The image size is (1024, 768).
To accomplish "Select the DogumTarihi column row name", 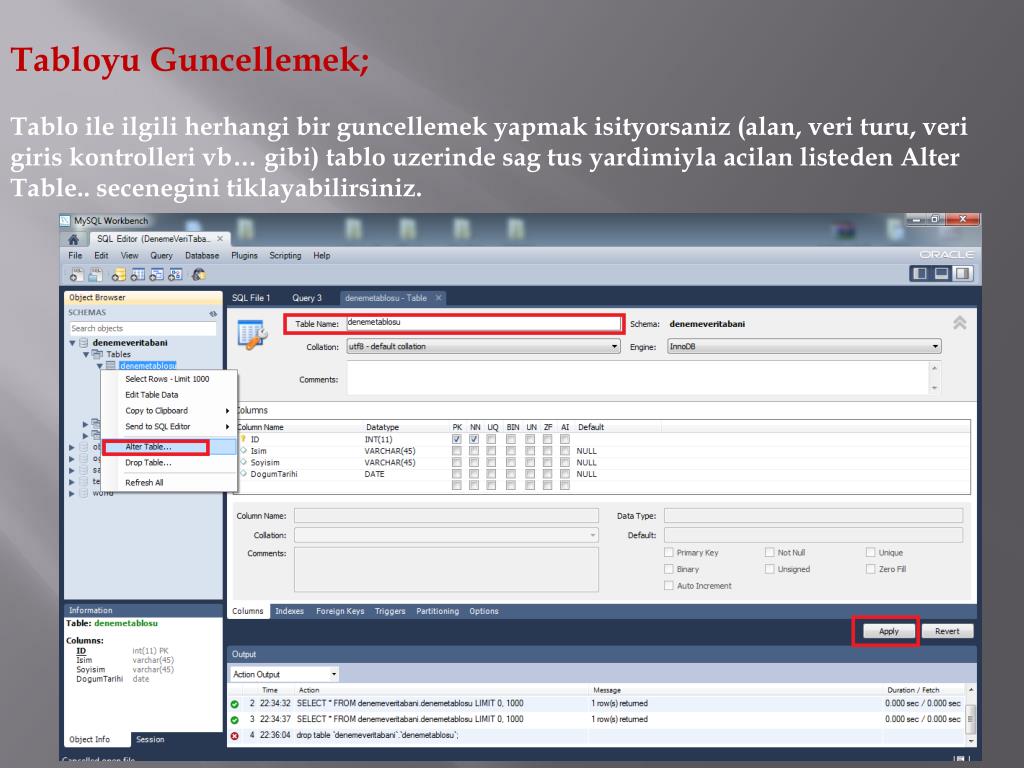I will 274,474.
